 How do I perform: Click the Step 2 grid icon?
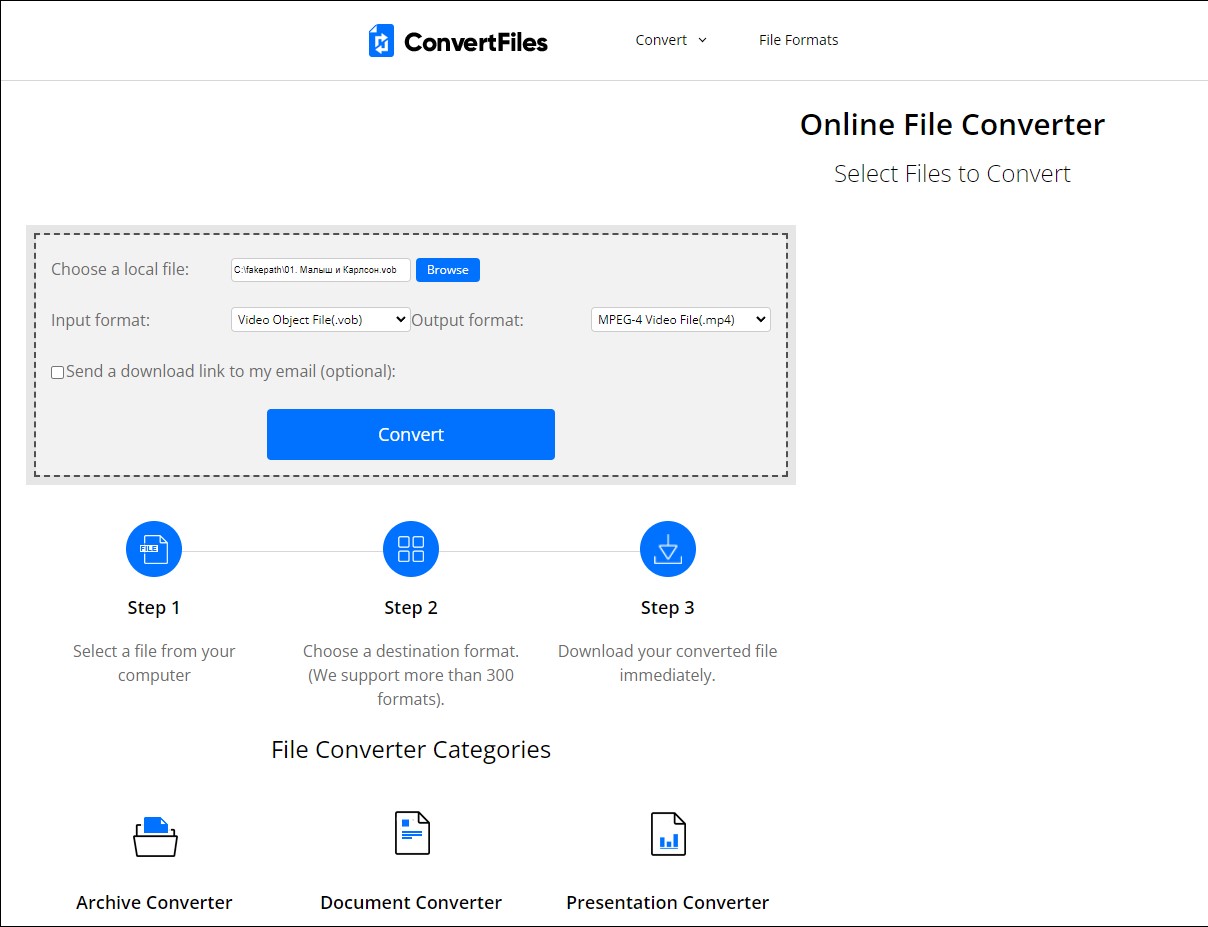pos(411,549)
